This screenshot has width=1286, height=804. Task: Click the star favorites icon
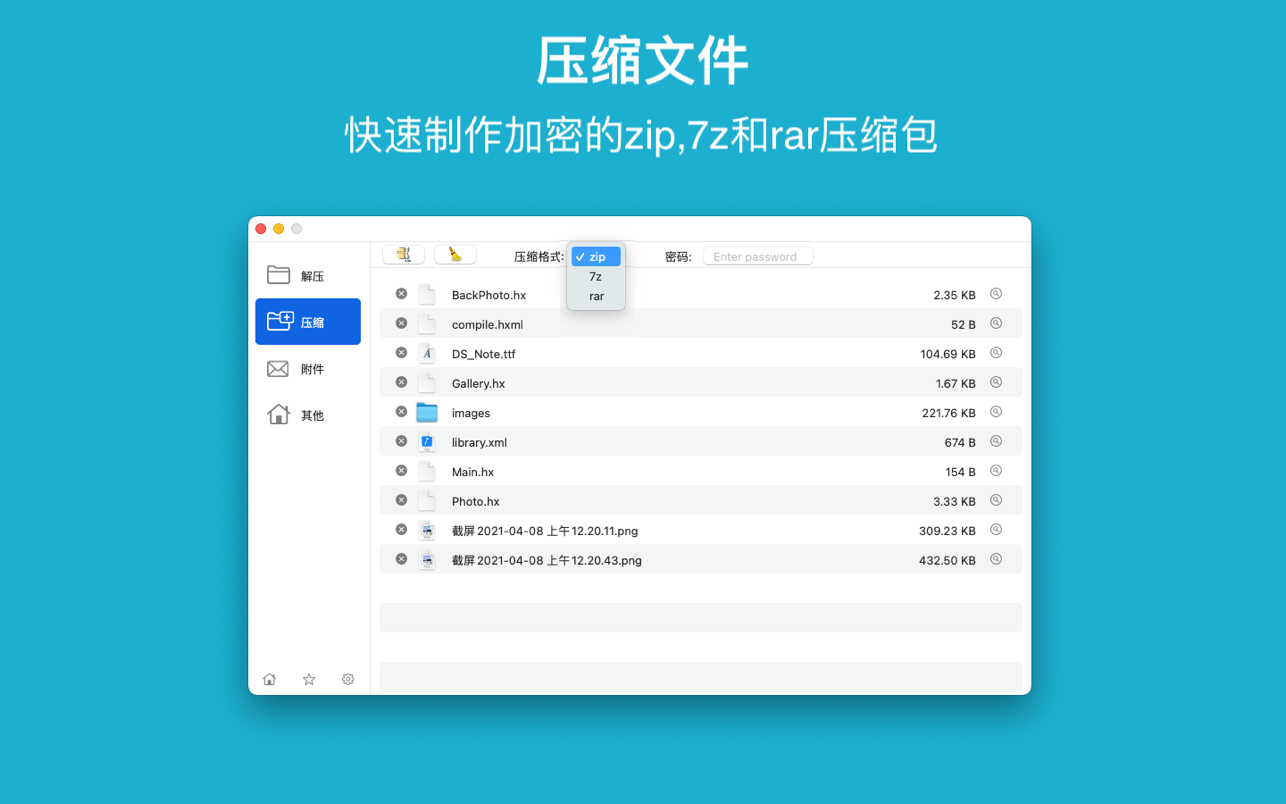(x=309, y=679)
